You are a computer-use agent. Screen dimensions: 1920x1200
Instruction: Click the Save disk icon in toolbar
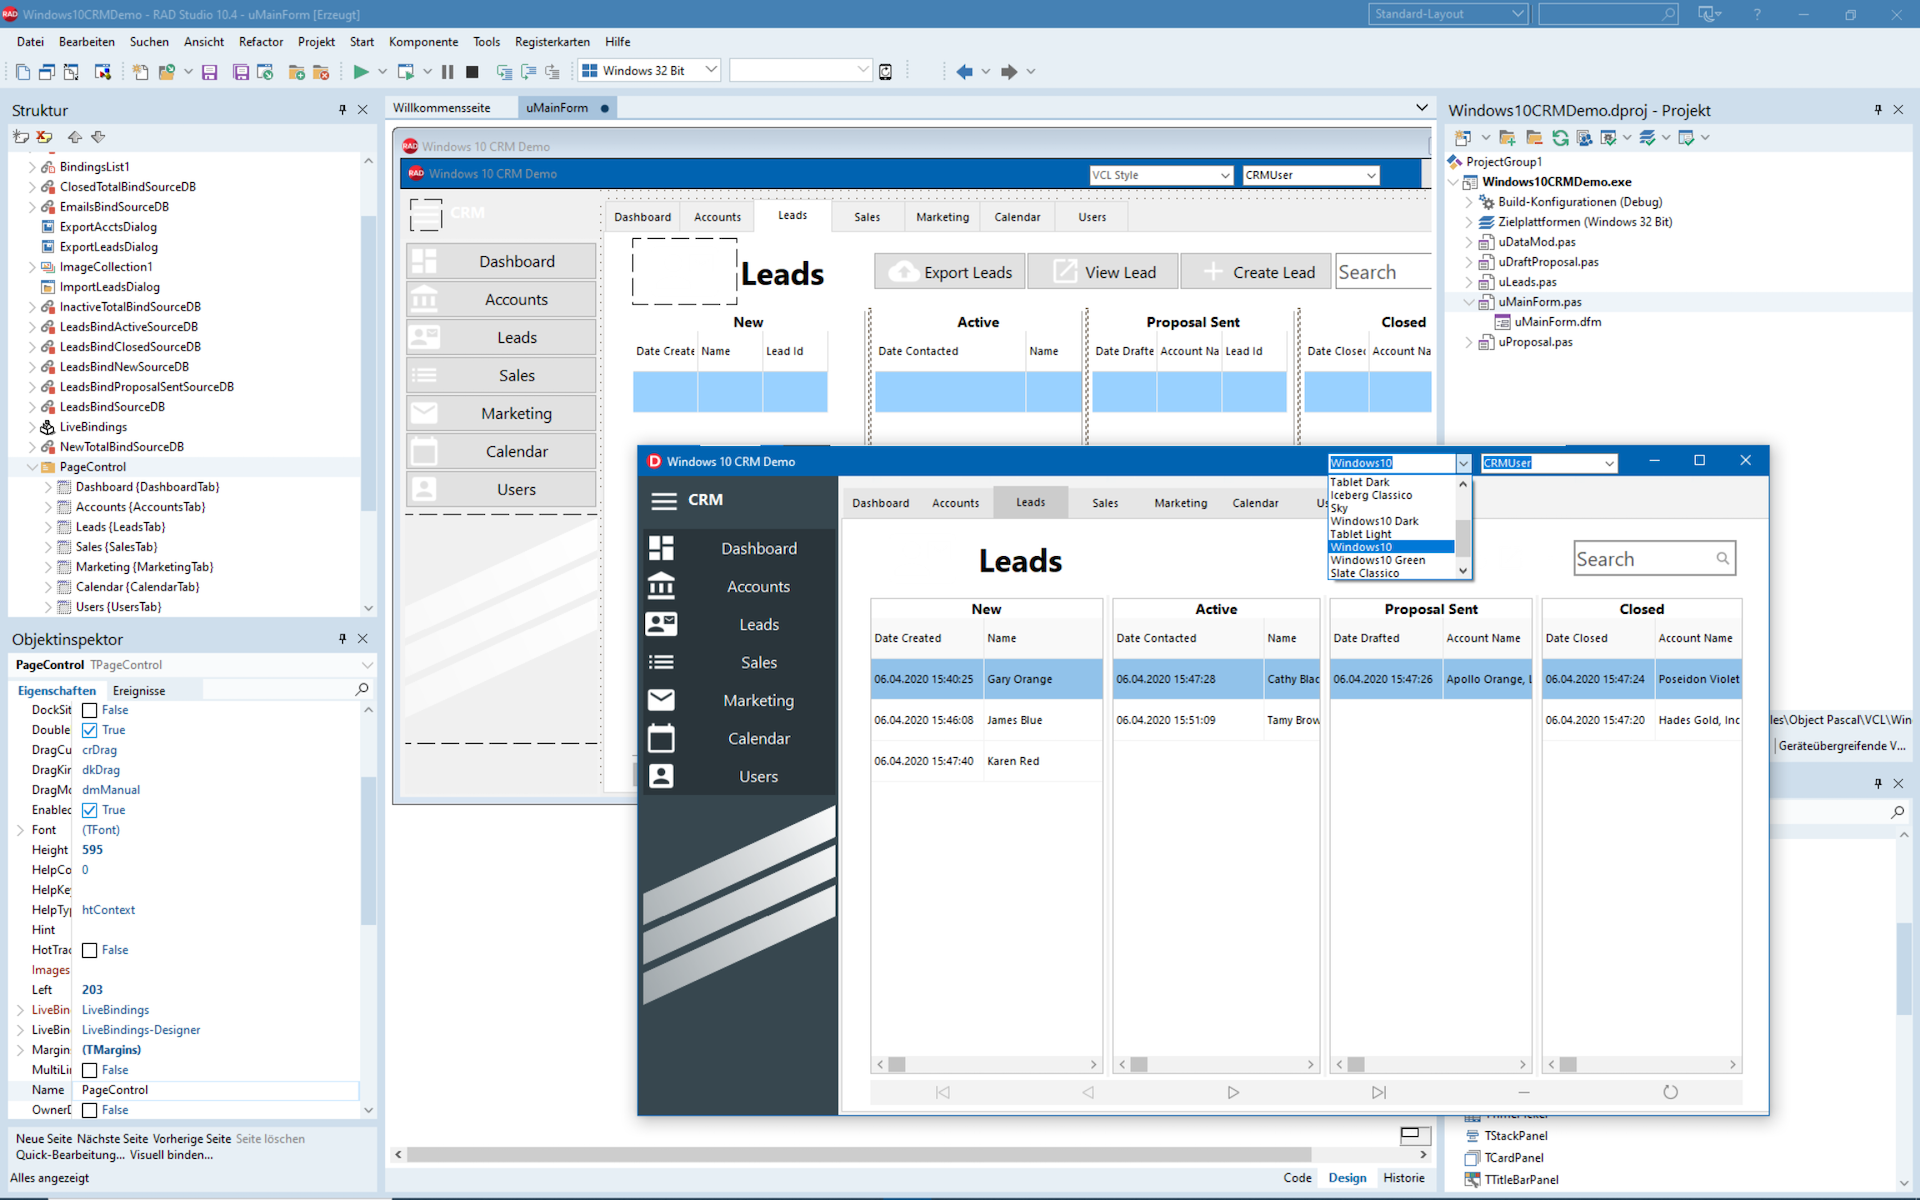tap(209, 72)
